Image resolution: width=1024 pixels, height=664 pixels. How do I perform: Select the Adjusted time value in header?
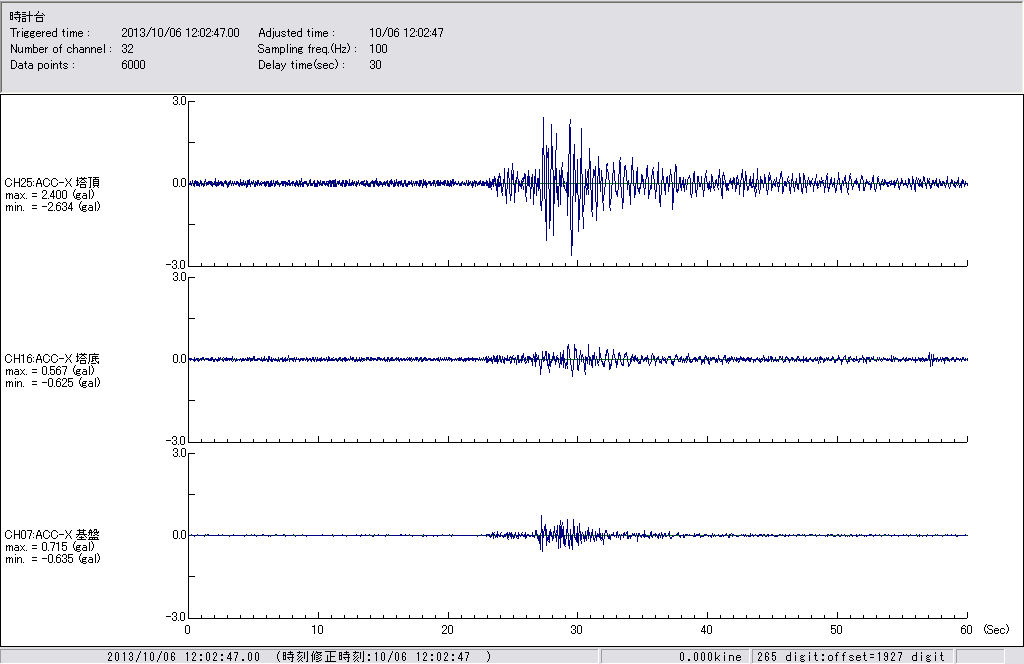pyautogui.click(x=406, y=33)
